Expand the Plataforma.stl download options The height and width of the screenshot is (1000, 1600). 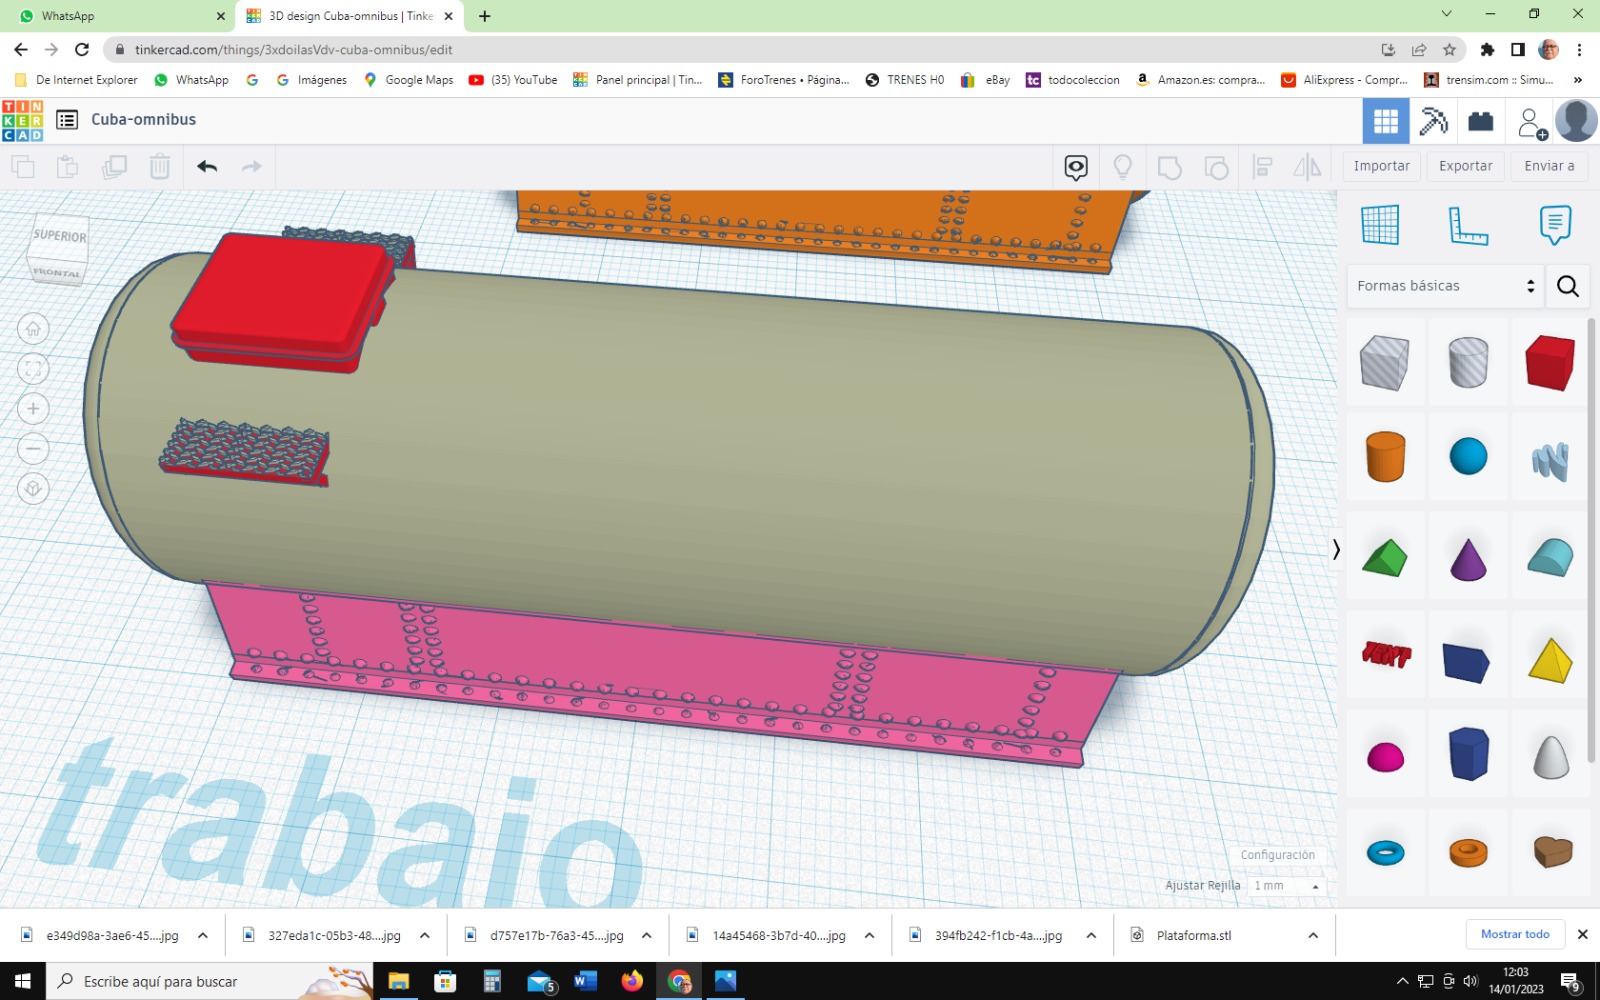(1312, 936)
